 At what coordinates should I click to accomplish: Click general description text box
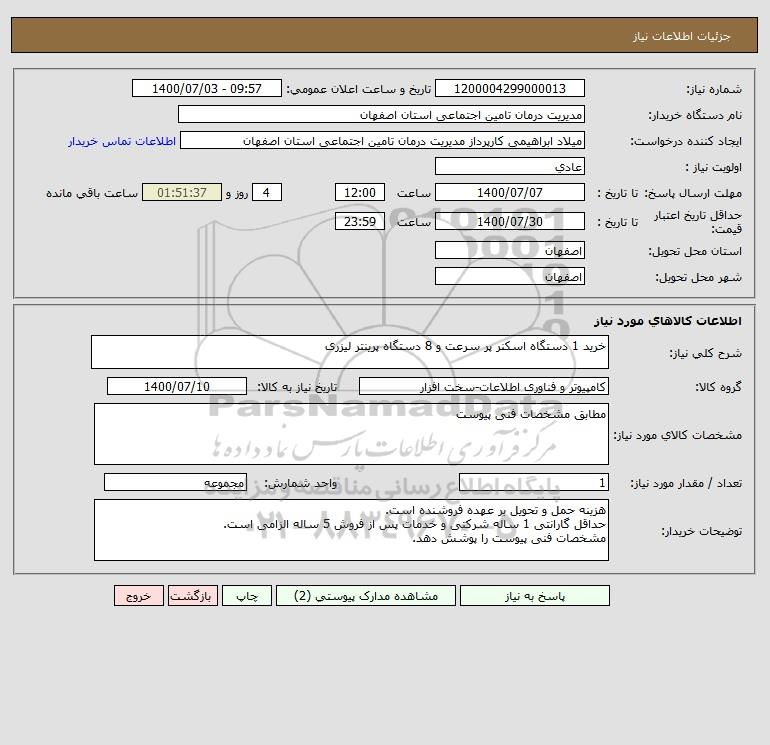tap(350, 352)
